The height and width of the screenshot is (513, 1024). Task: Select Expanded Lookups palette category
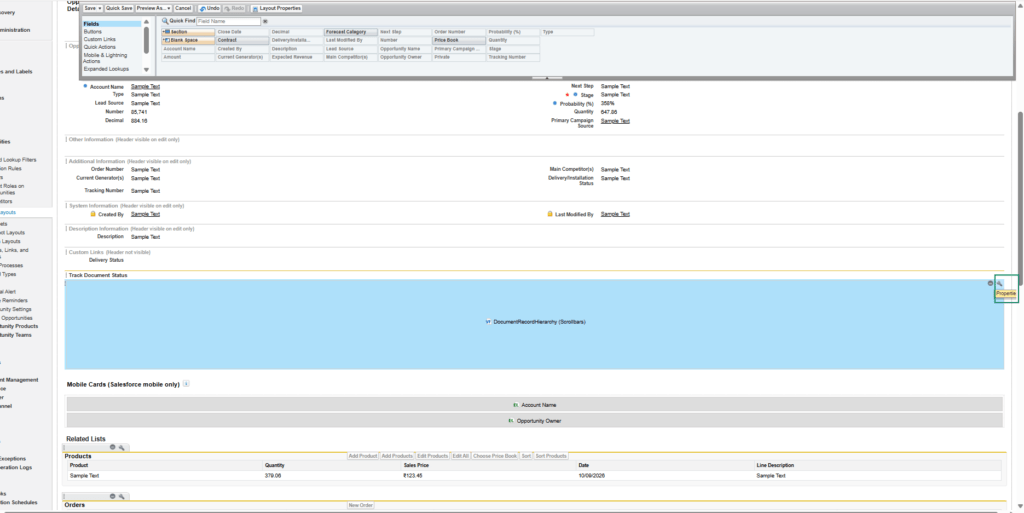pyautogui.click(x=106, y=69)
